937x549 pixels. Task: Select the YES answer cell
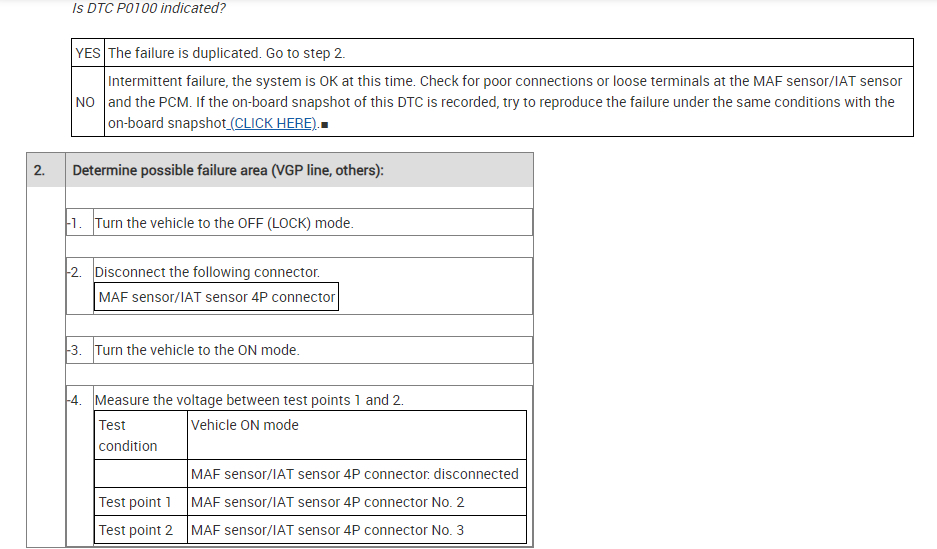click(x=88, y=53)
